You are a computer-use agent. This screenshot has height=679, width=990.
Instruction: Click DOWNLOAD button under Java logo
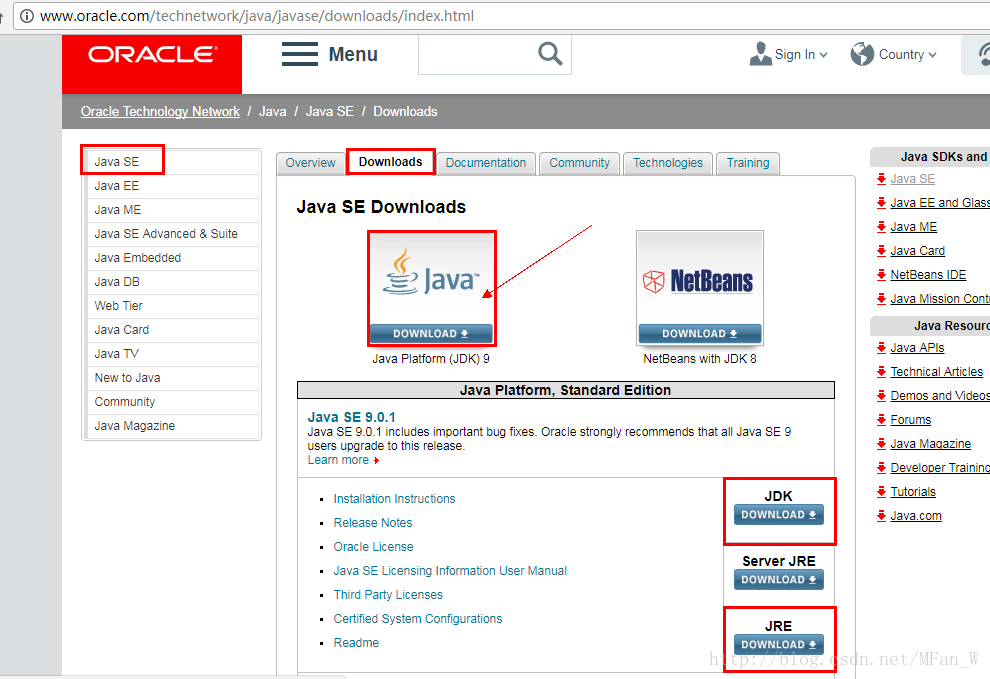[431, 333]
